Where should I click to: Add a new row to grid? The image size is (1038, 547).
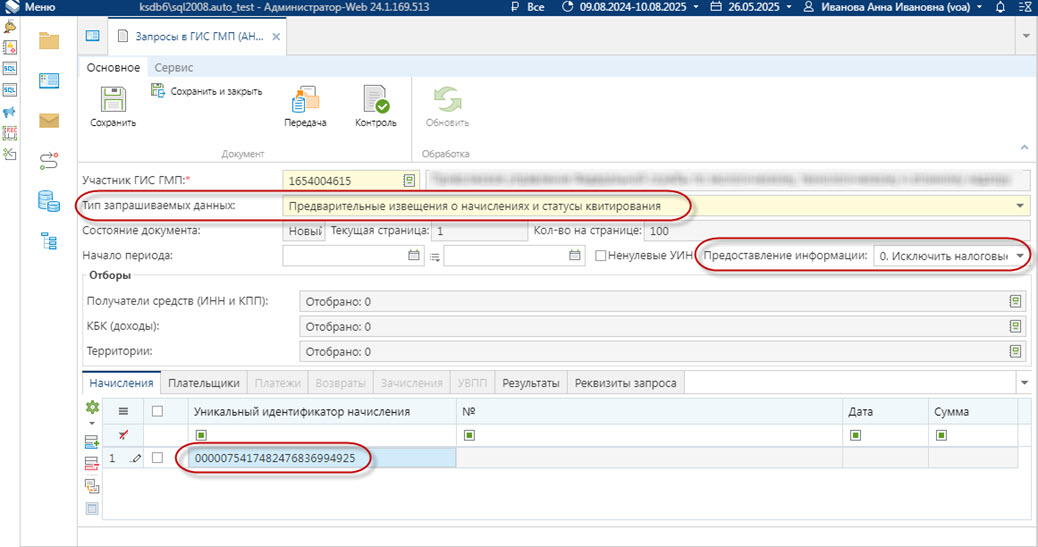click(x=92, y=442)
